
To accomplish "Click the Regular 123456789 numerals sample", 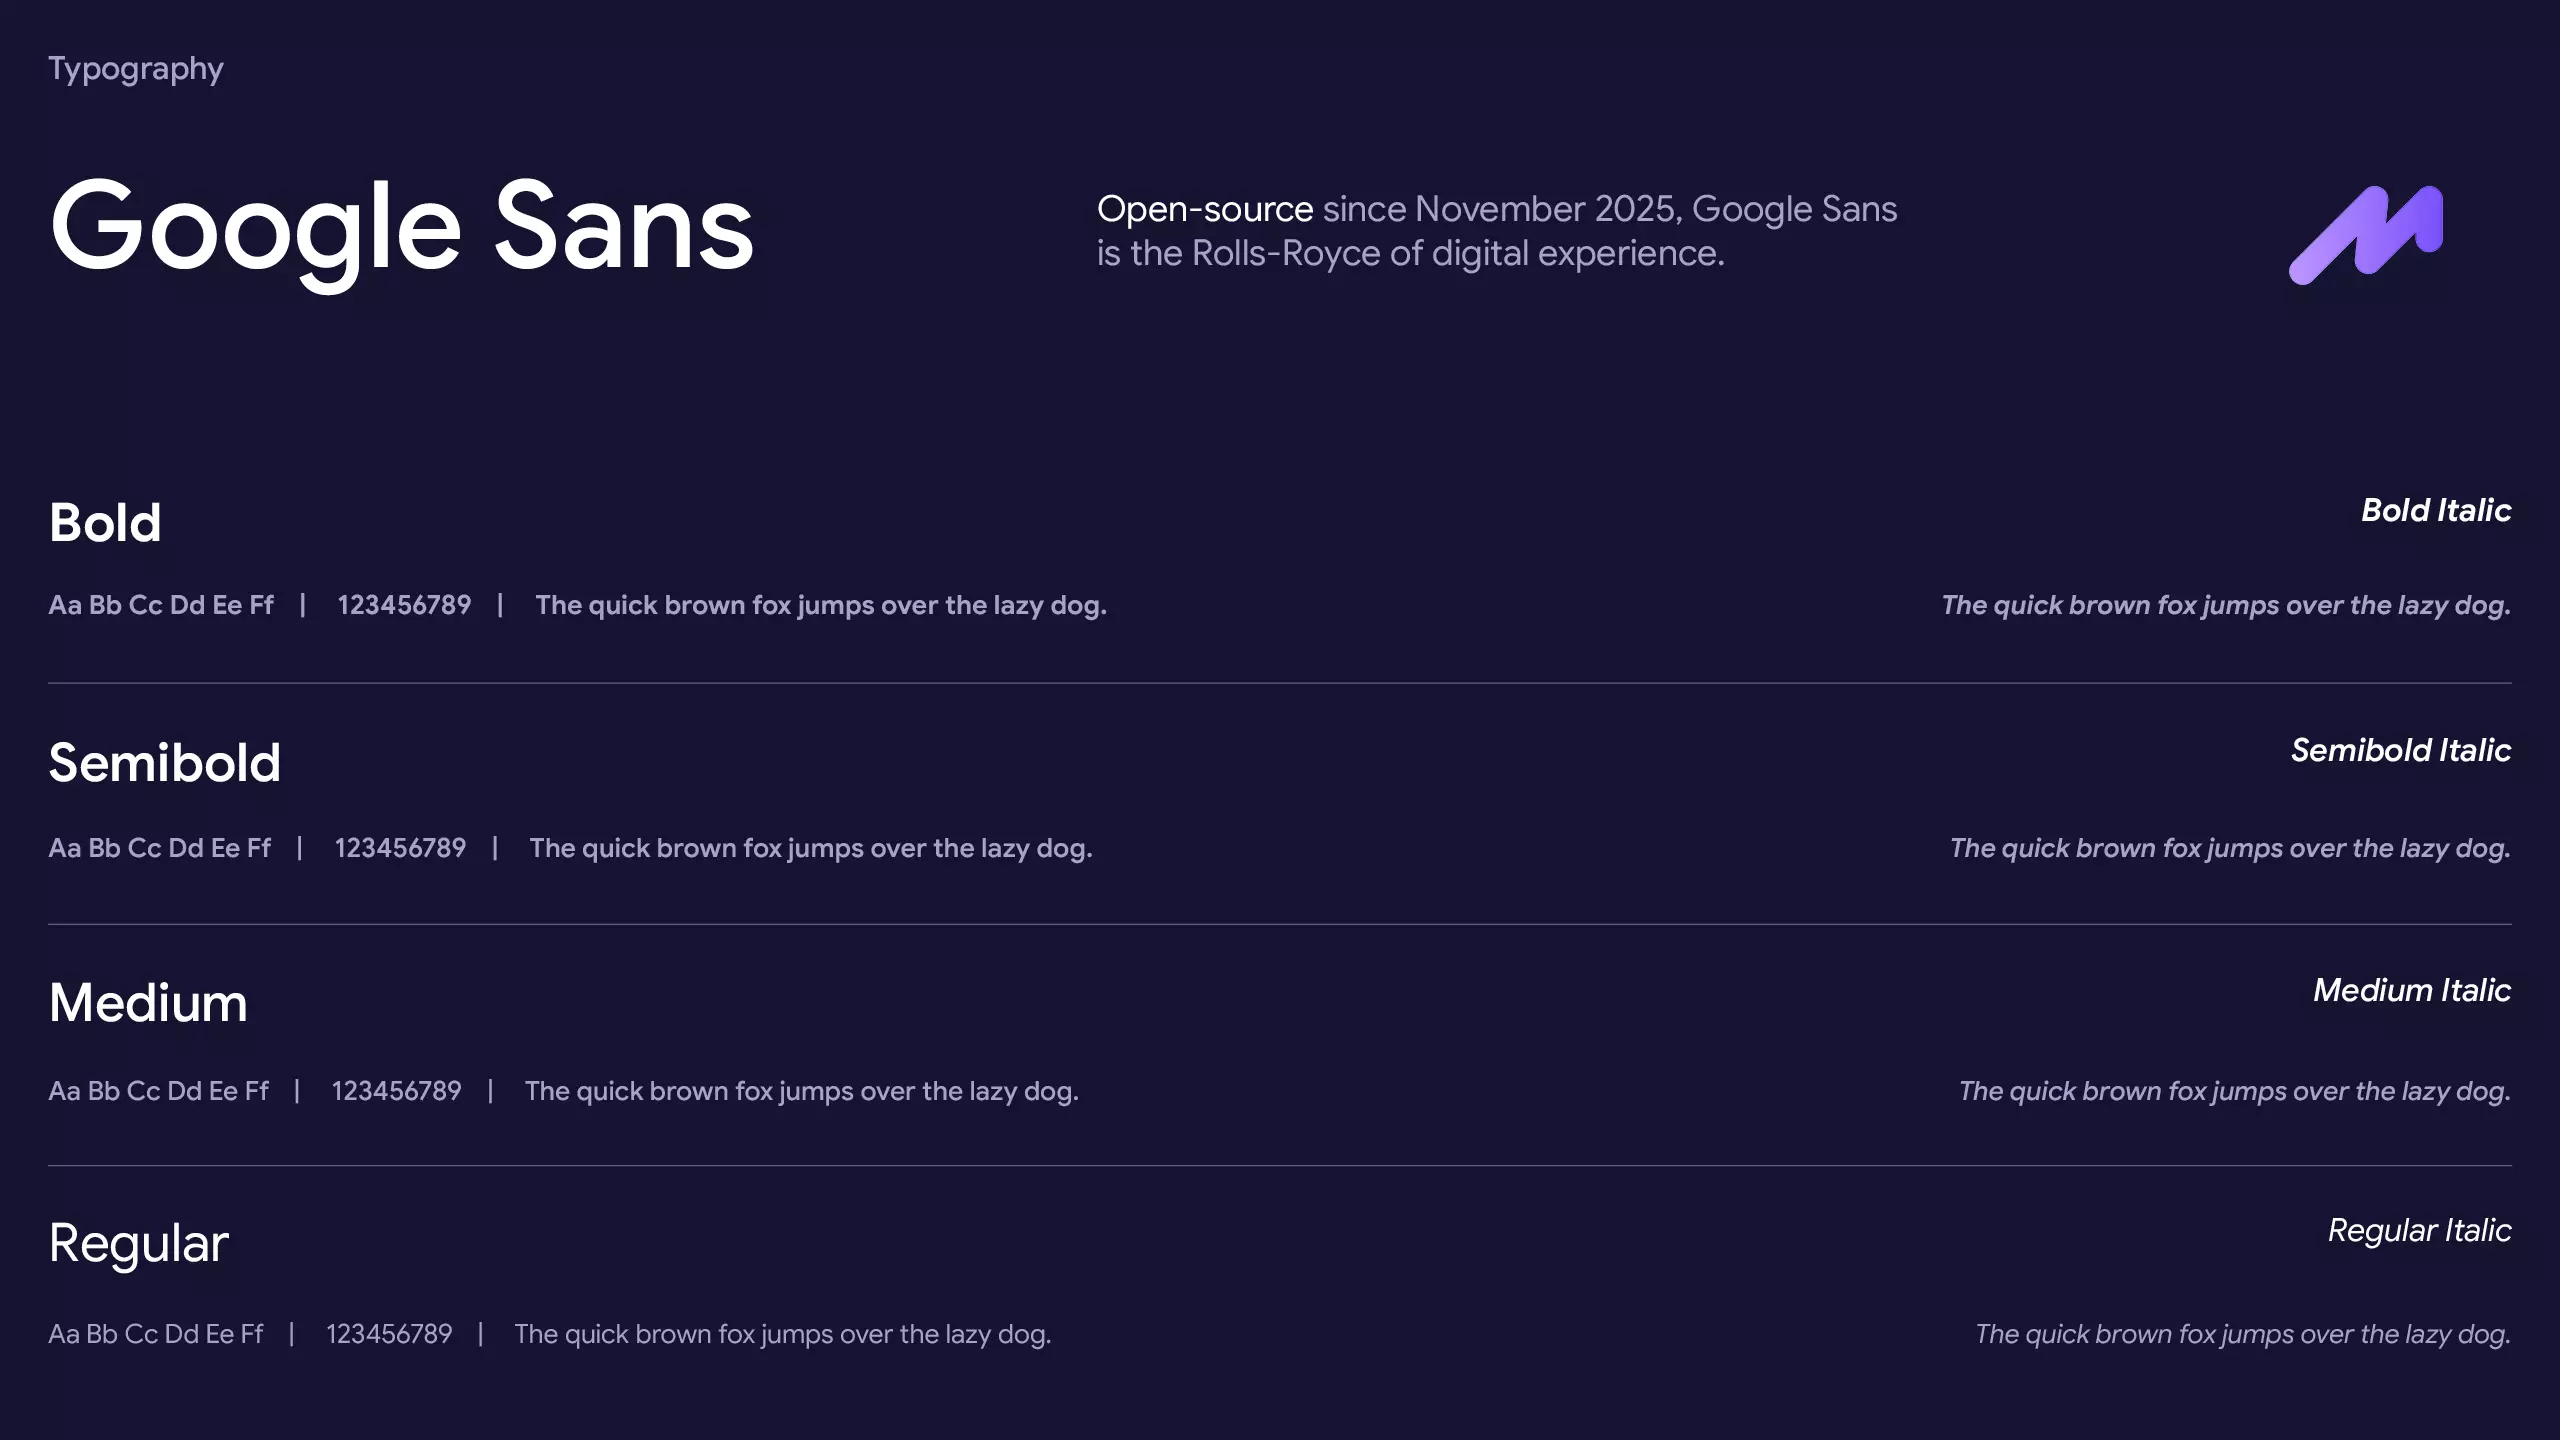I will [x=389, y=1334].
